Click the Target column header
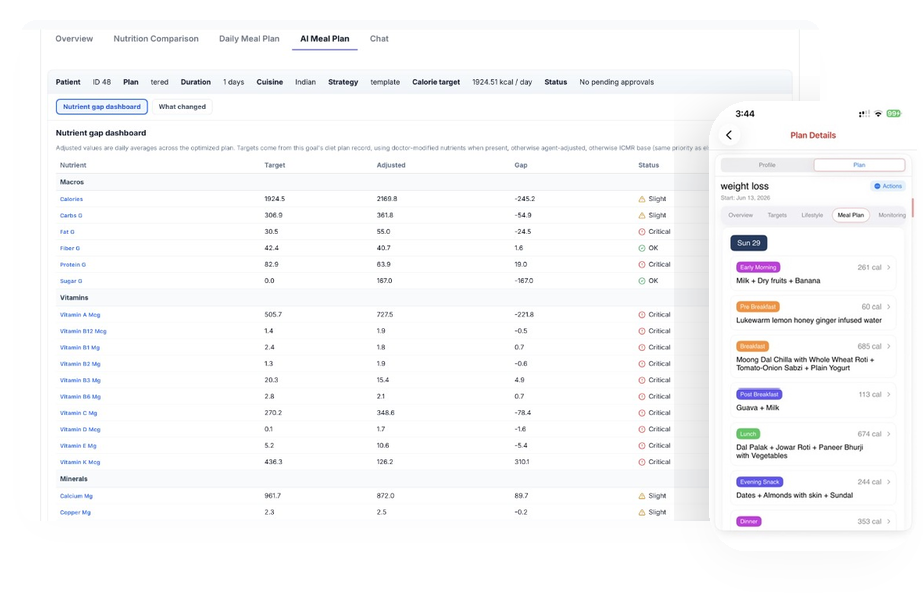The image size is (923, 596). [274, 165]
